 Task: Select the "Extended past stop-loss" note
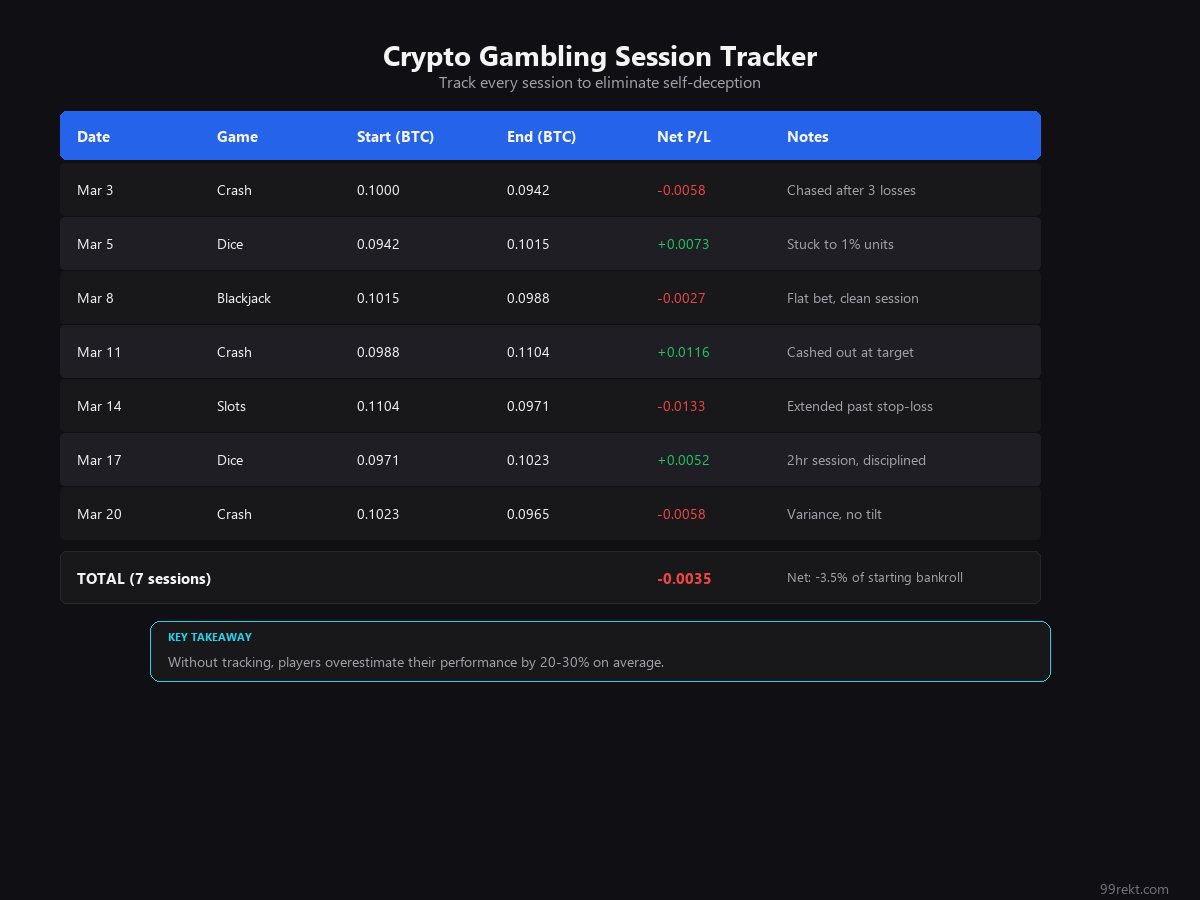pos(859,406)
